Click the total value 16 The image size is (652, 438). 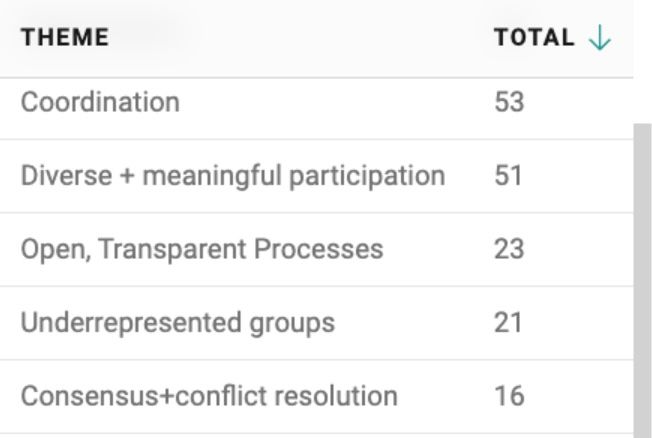(x=509, y=396)
